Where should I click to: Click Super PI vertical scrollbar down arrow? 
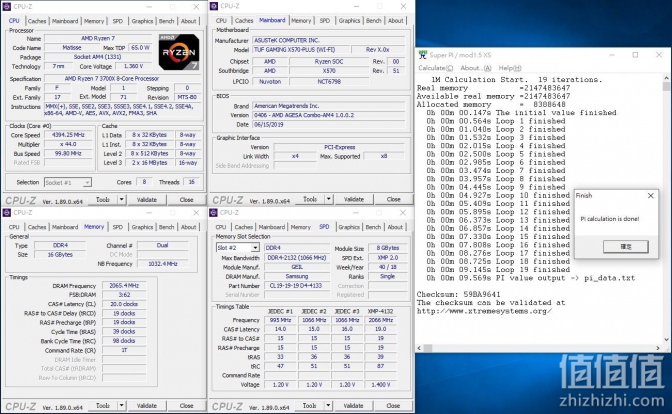pyautogui.click(x=666, y=339)
